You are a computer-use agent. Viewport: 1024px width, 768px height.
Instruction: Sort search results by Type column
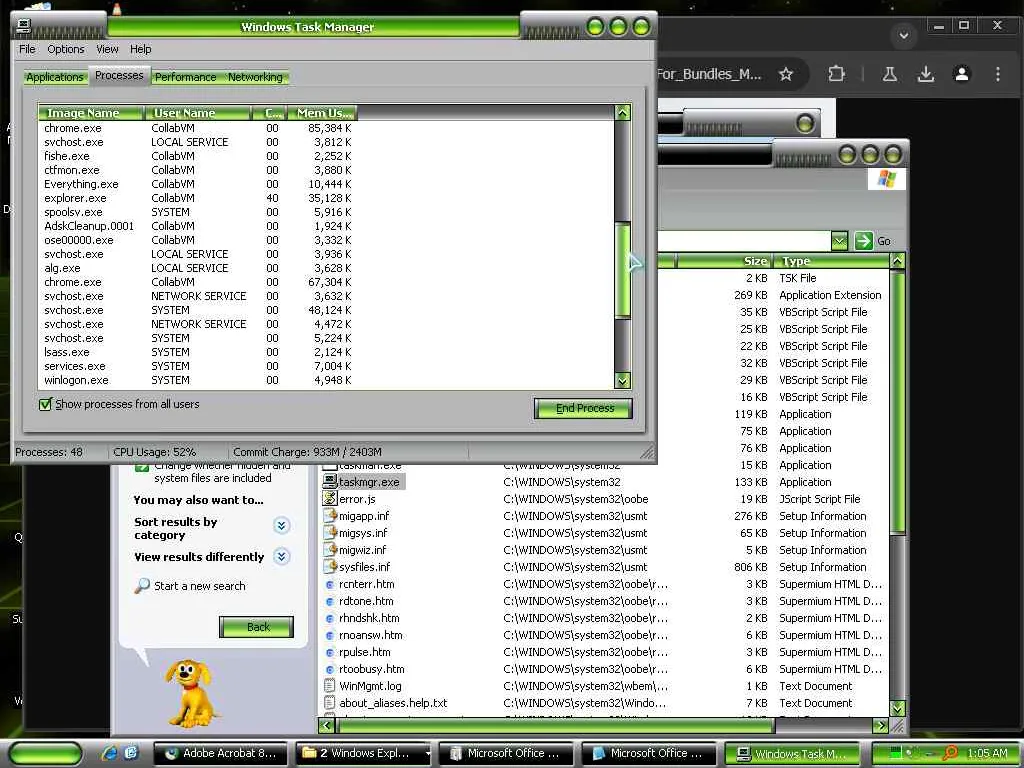point(831,261)
